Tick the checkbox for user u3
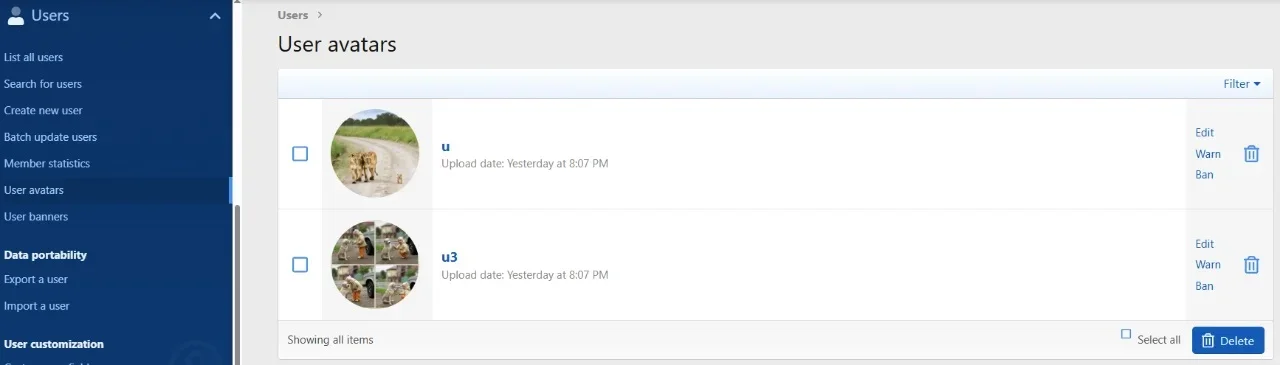 tap(300, 265)
